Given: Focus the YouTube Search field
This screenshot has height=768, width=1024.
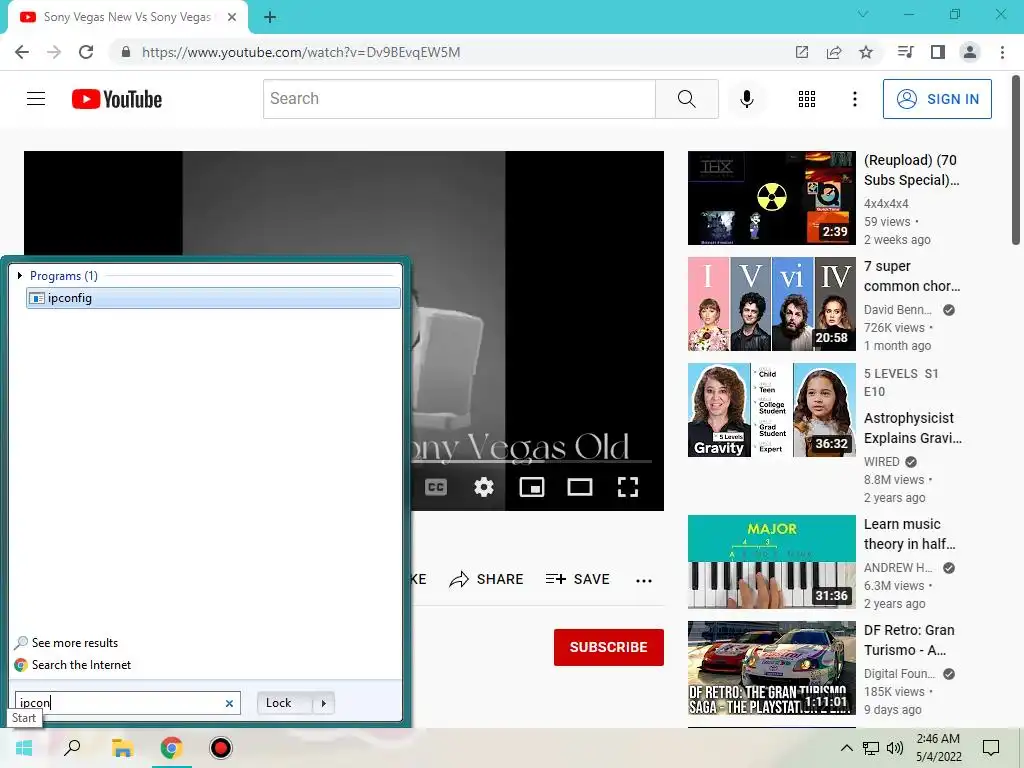Looking at the screenshot, I should click(x=459, y=99).
